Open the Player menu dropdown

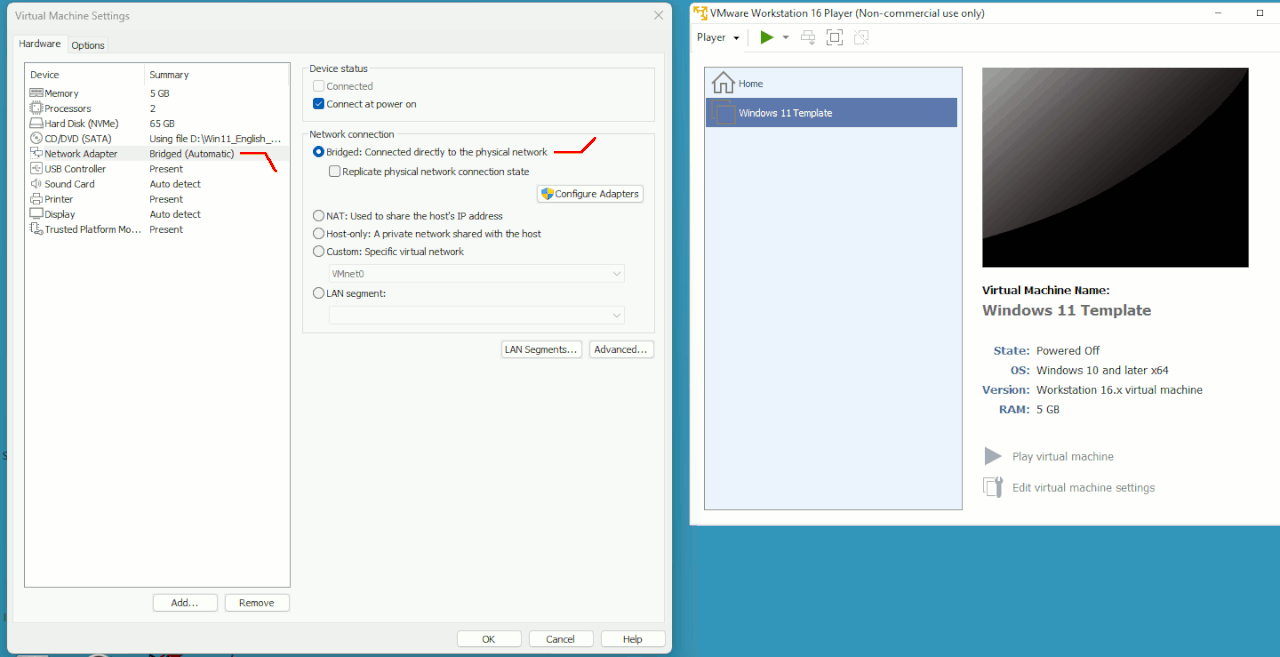718,37
